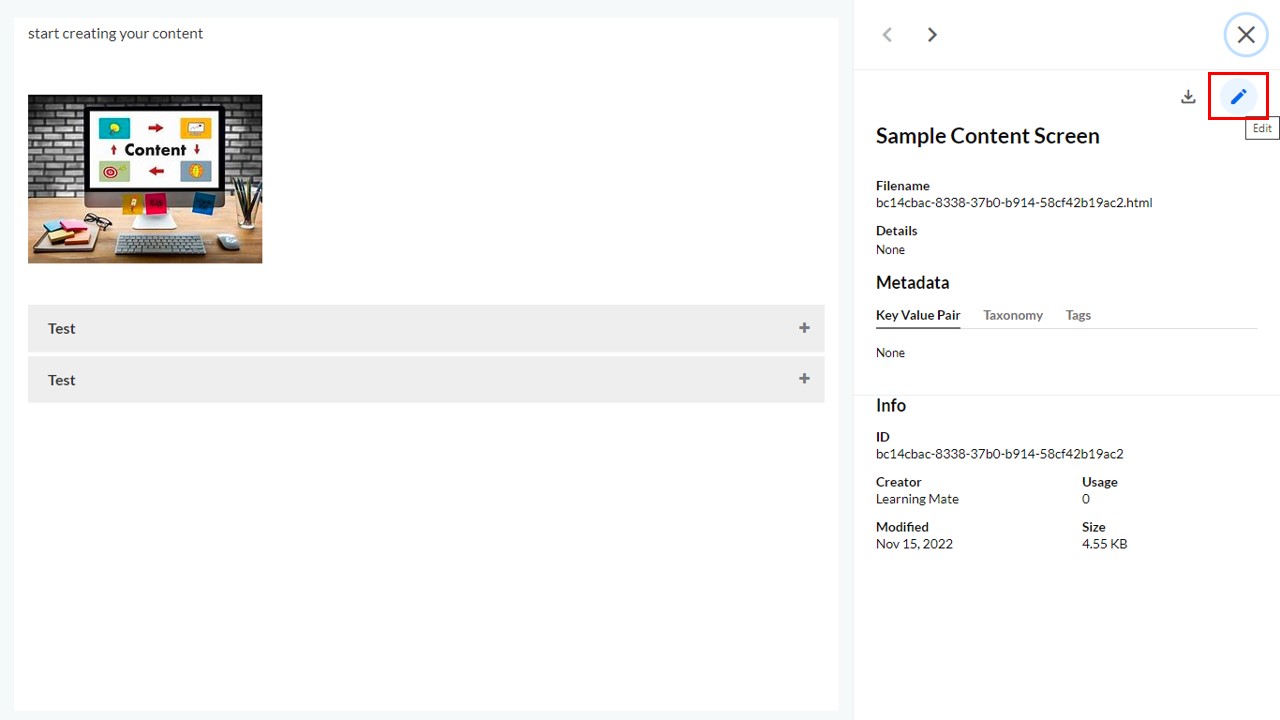This screenshot has height=720, width=1280.
Task: Click the Learning Mate creator name
Action: tap(917, 499)
